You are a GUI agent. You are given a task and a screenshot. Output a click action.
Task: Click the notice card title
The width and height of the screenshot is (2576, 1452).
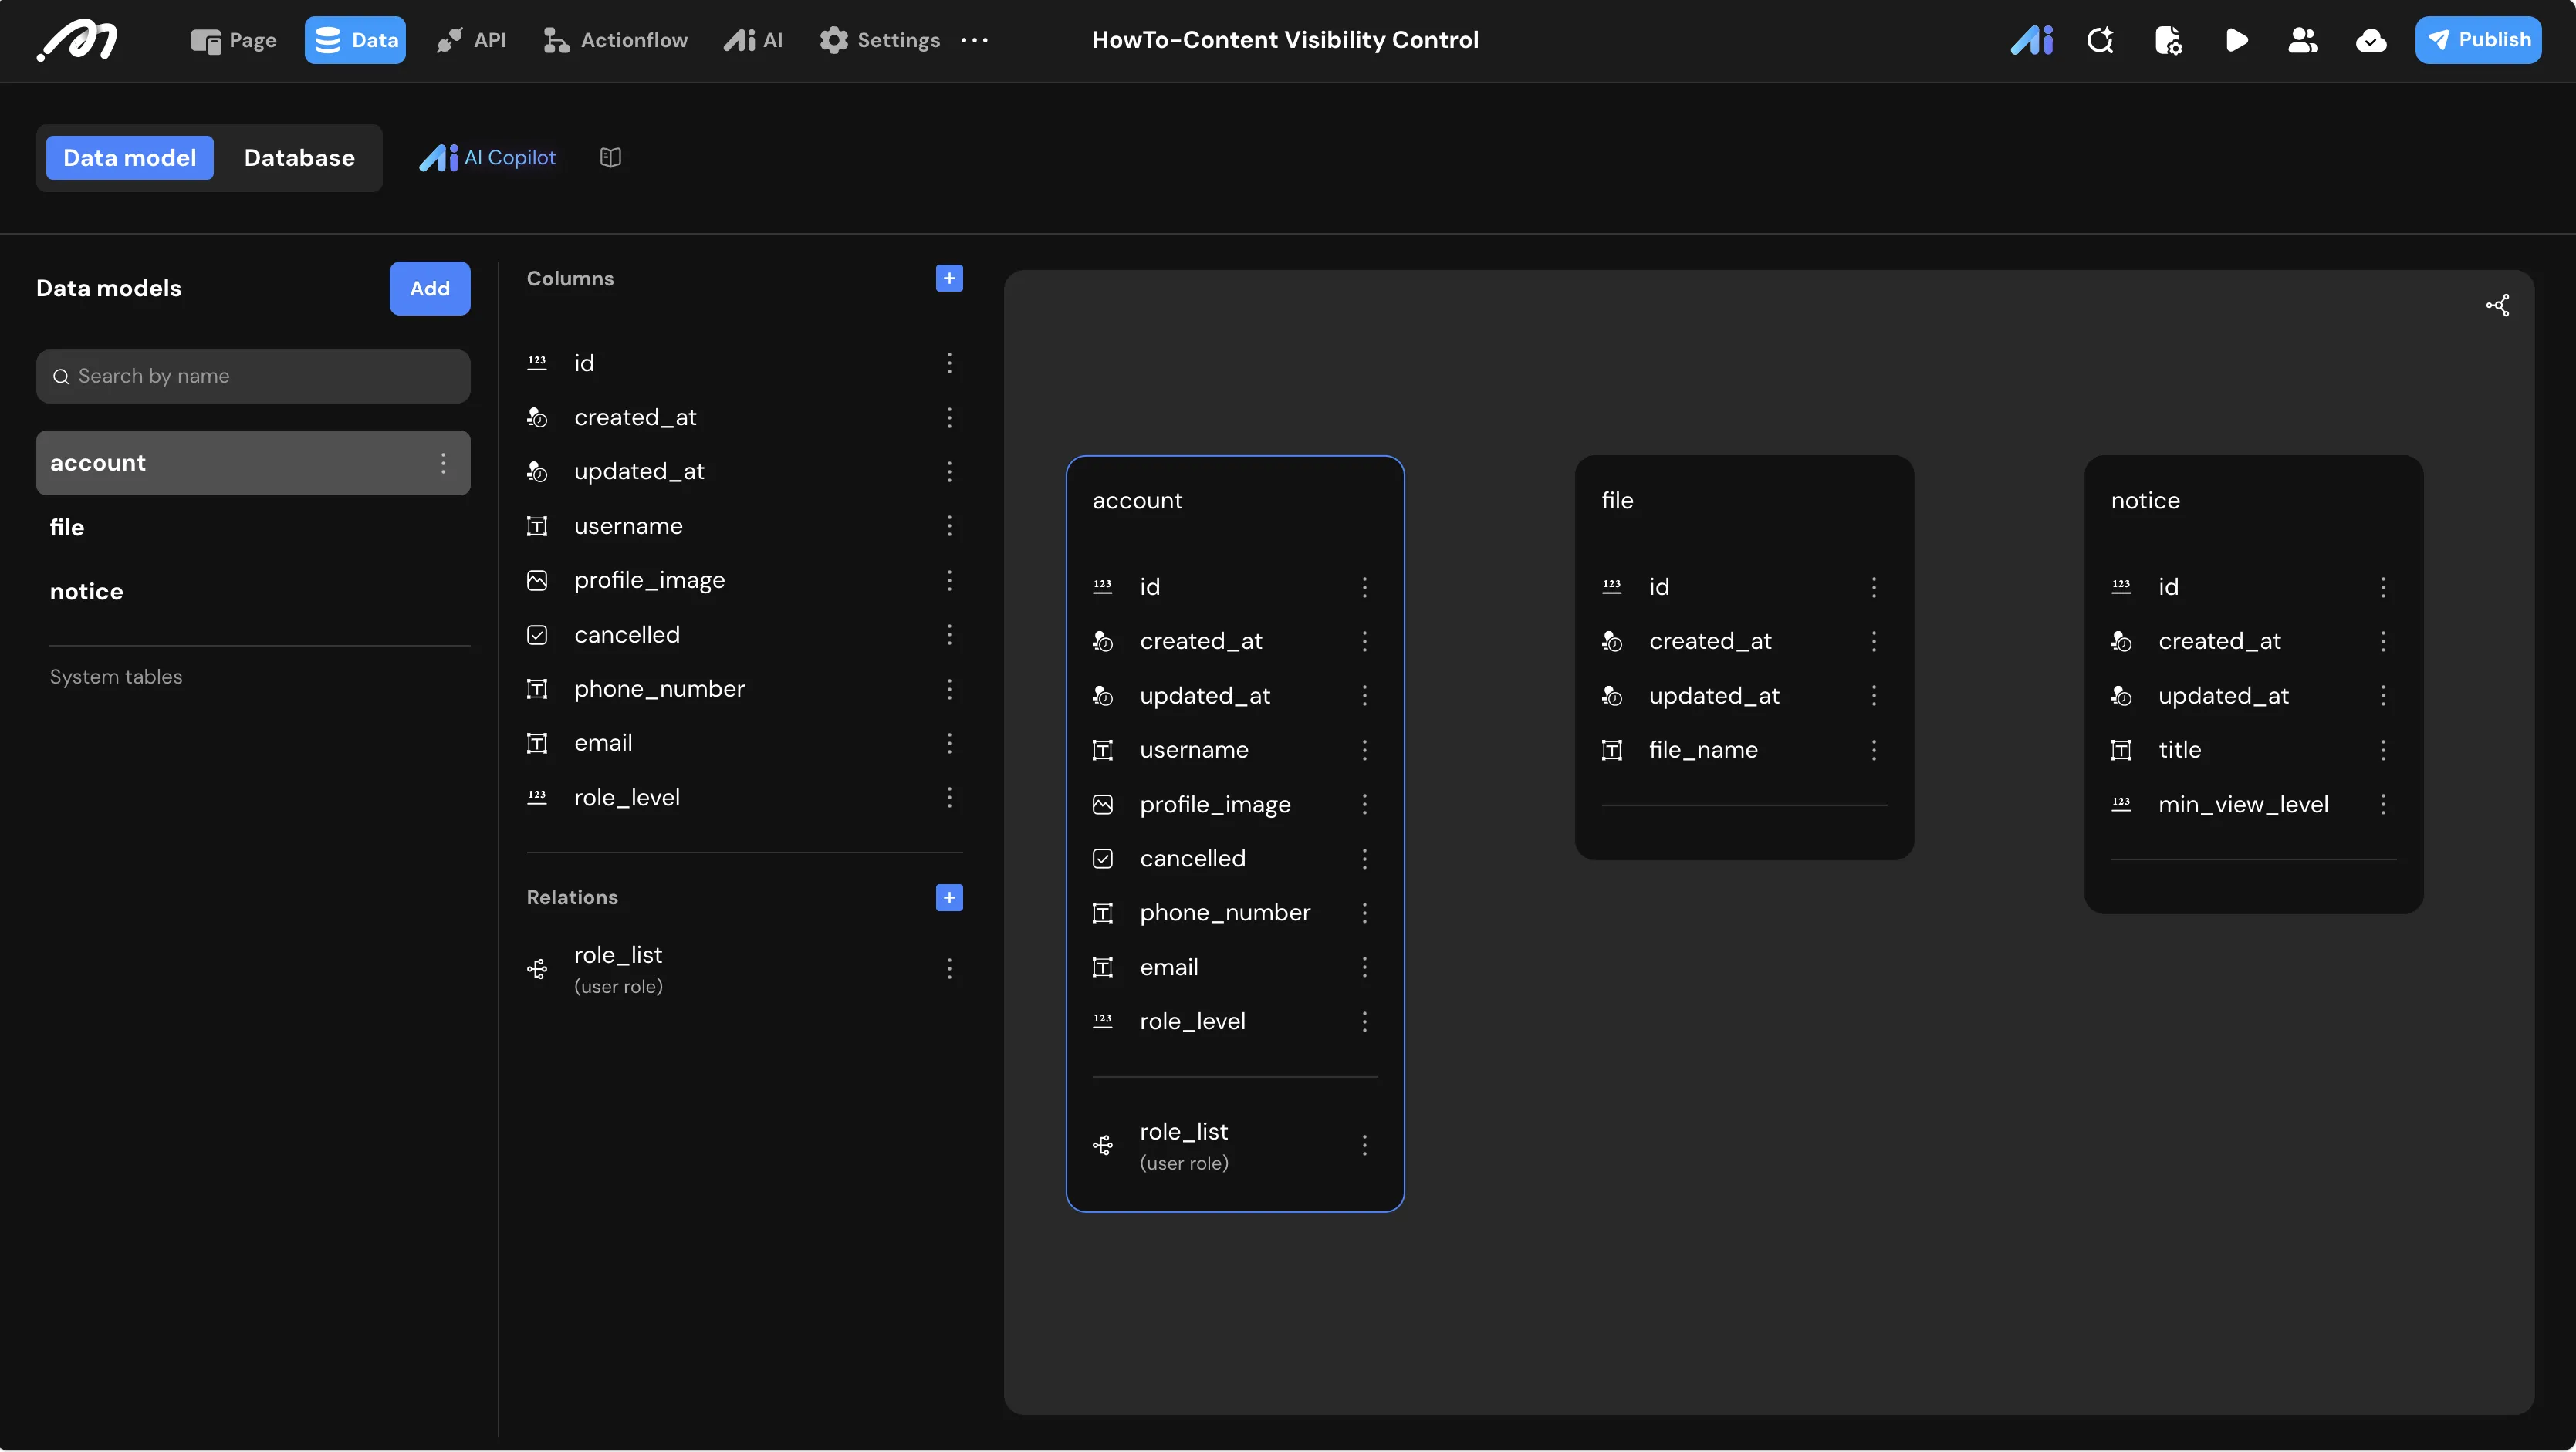click(x=2145, y=501)
